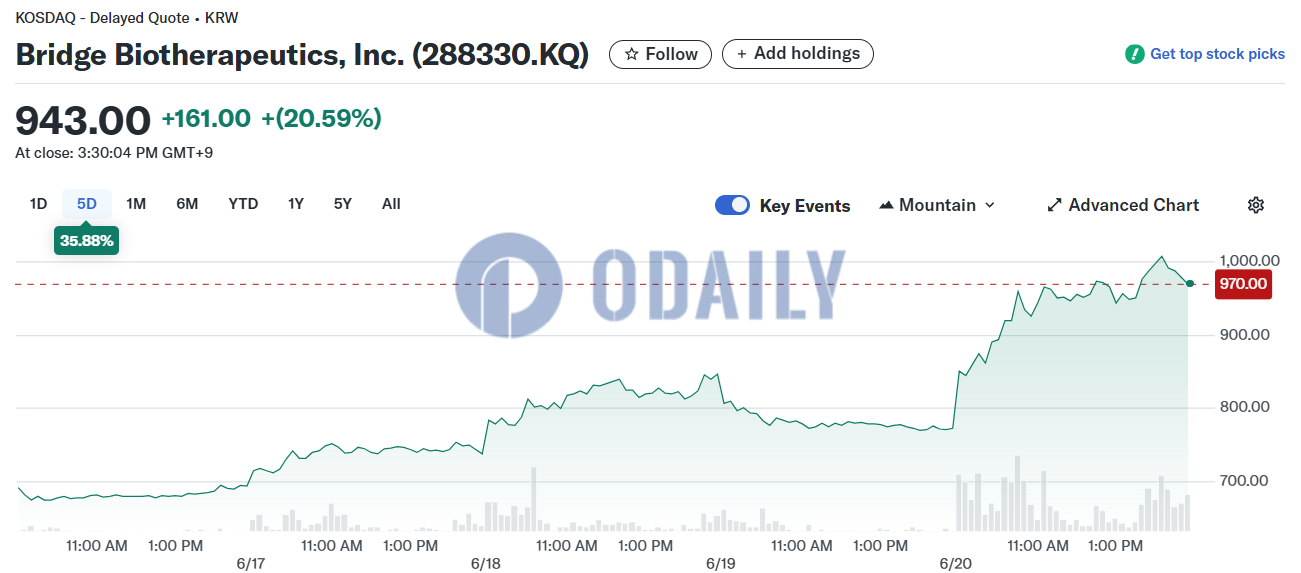The width and height of the screenshot is (1301, 573).
Task: Click the +(20.59%) percent change
Action: pos(321,119)
